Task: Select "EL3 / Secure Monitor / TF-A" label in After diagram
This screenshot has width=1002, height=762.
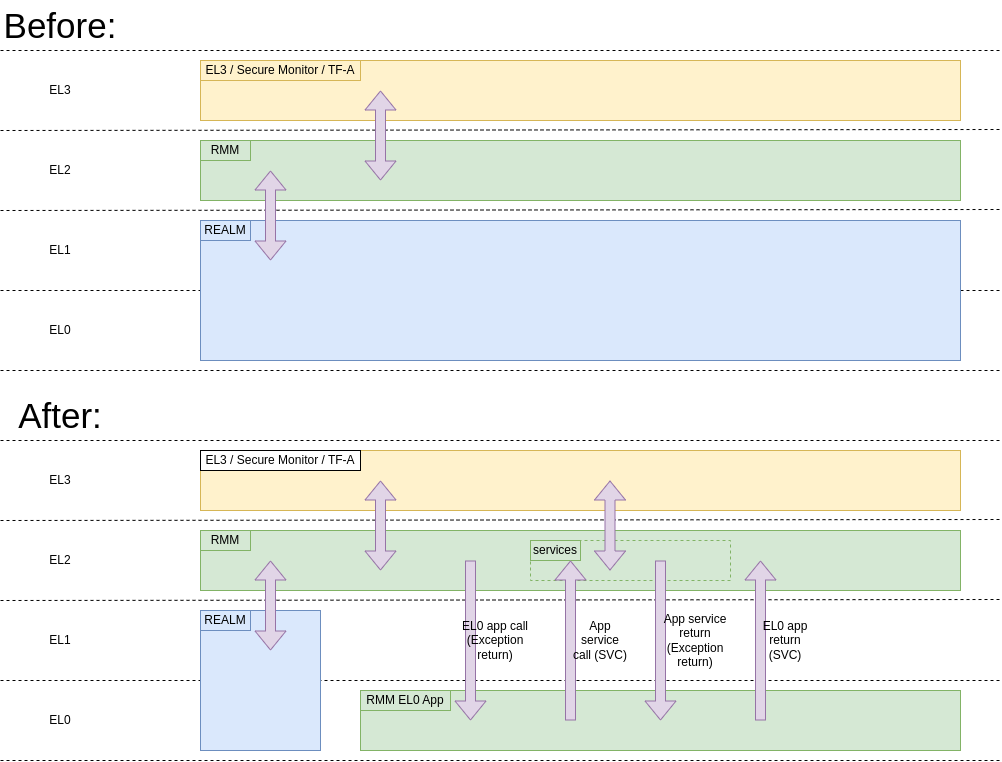Action: [280, 460]
